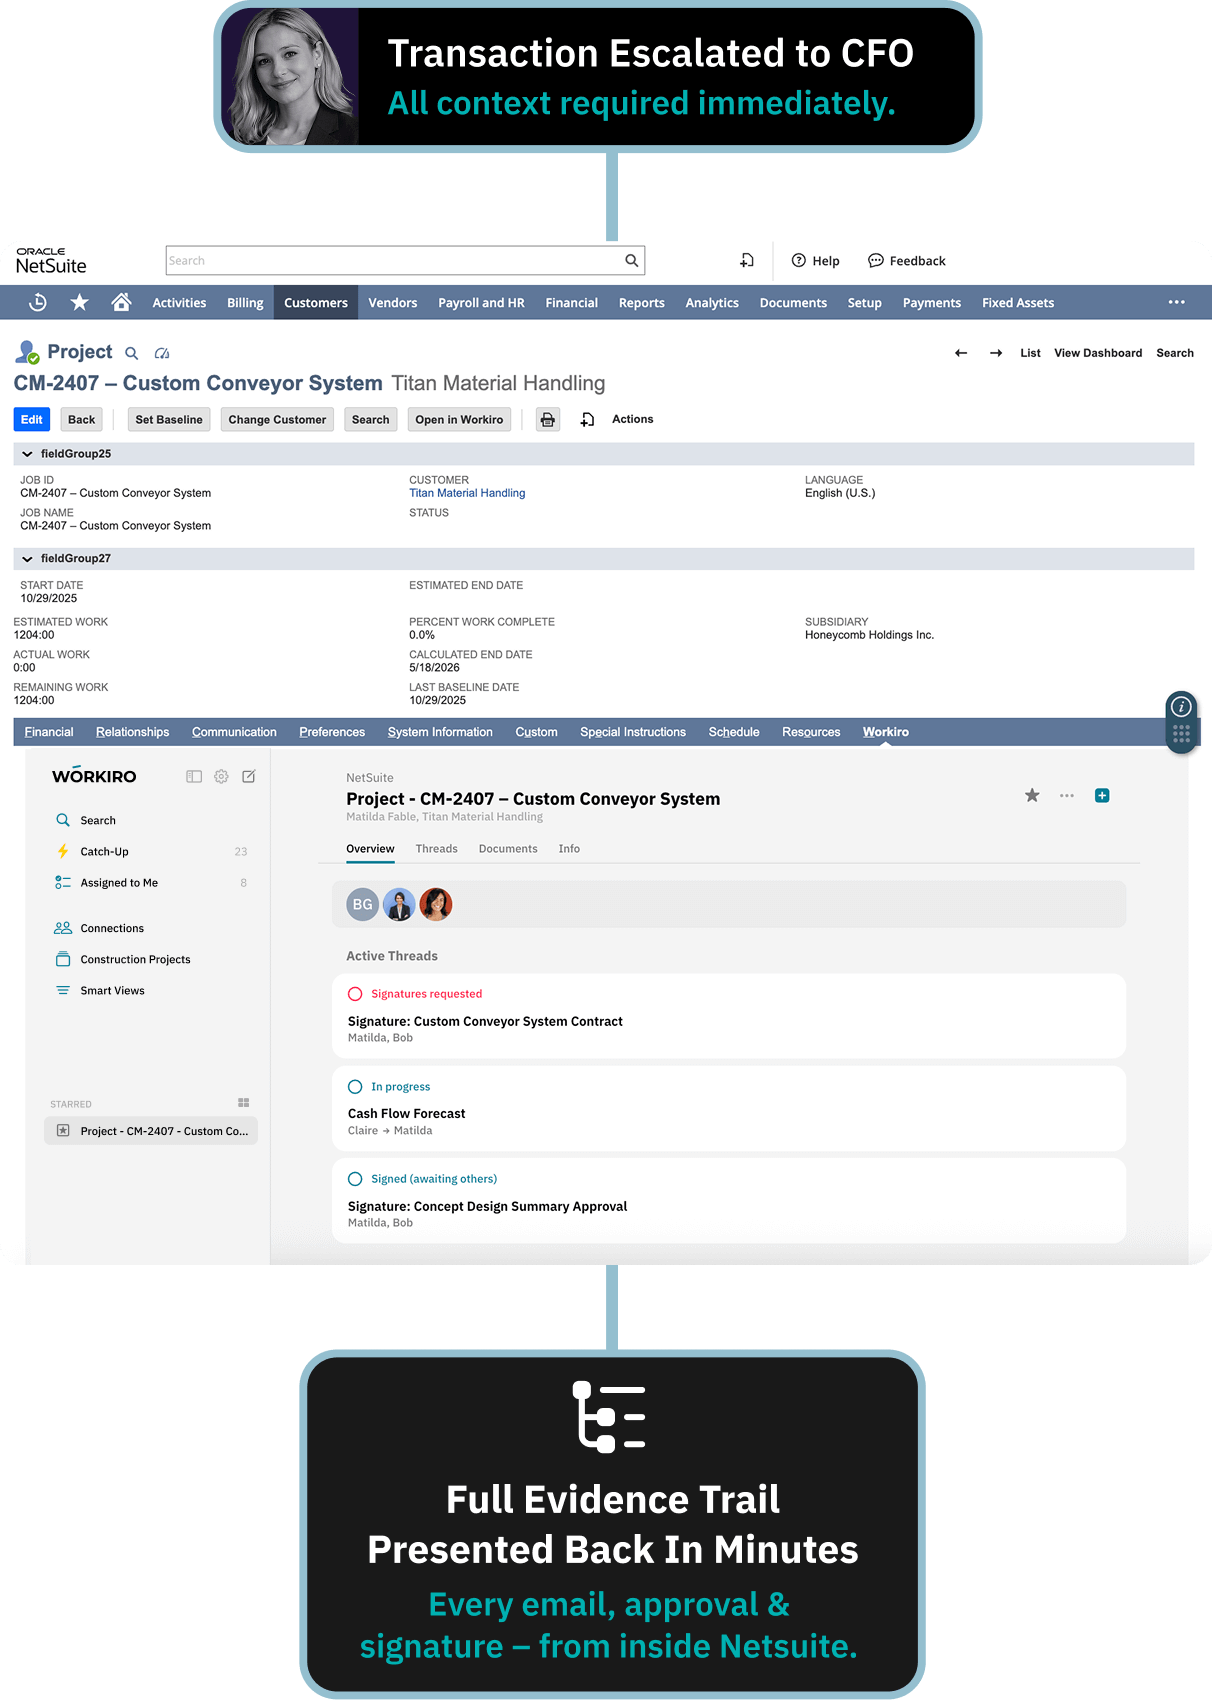Open the Actions menu

coord(632,419)
